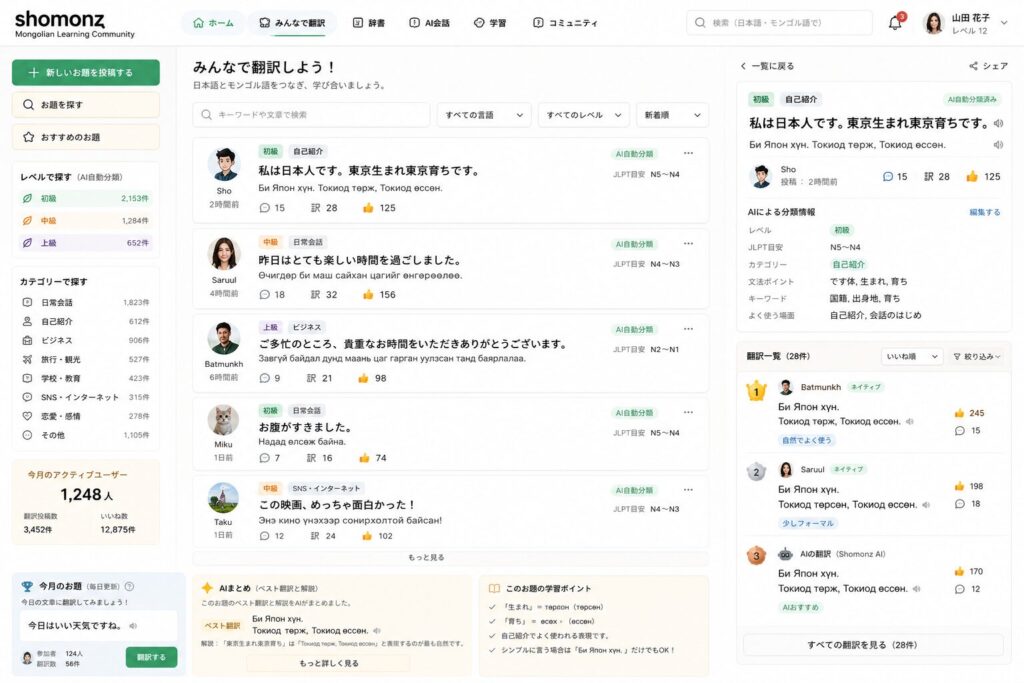Select 恋愛・感情 category

pos(86,416)
